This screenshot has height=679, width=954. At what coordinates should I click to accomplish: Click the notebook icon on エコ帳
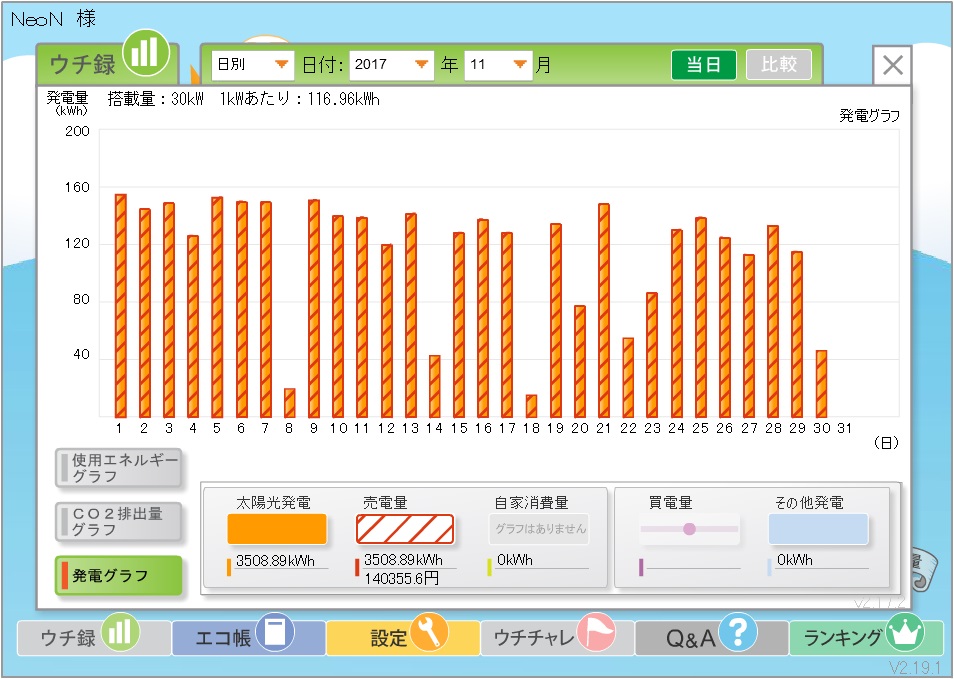[x=275, y=632]
